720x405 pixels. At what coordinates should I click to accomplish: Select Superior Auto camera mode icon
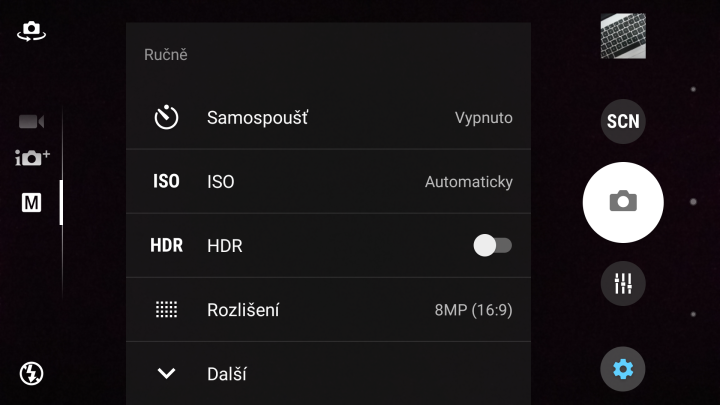[32, 158]
